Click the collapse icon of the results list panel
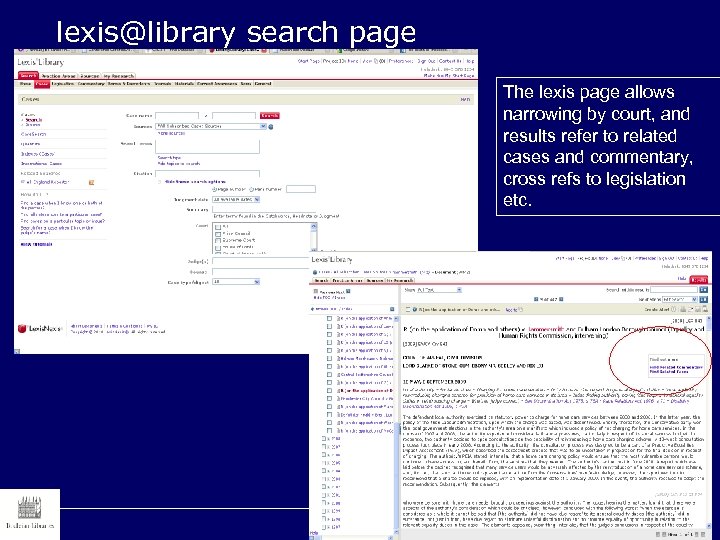720x540 pixels. (x=392, y=309)
